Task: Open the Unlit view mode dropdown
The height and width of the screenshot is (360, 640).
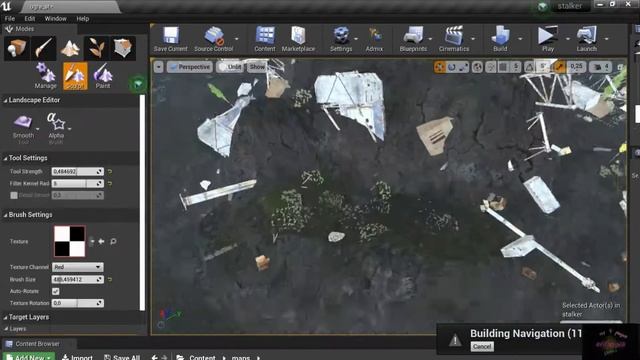Action: [x=231, y=67]
